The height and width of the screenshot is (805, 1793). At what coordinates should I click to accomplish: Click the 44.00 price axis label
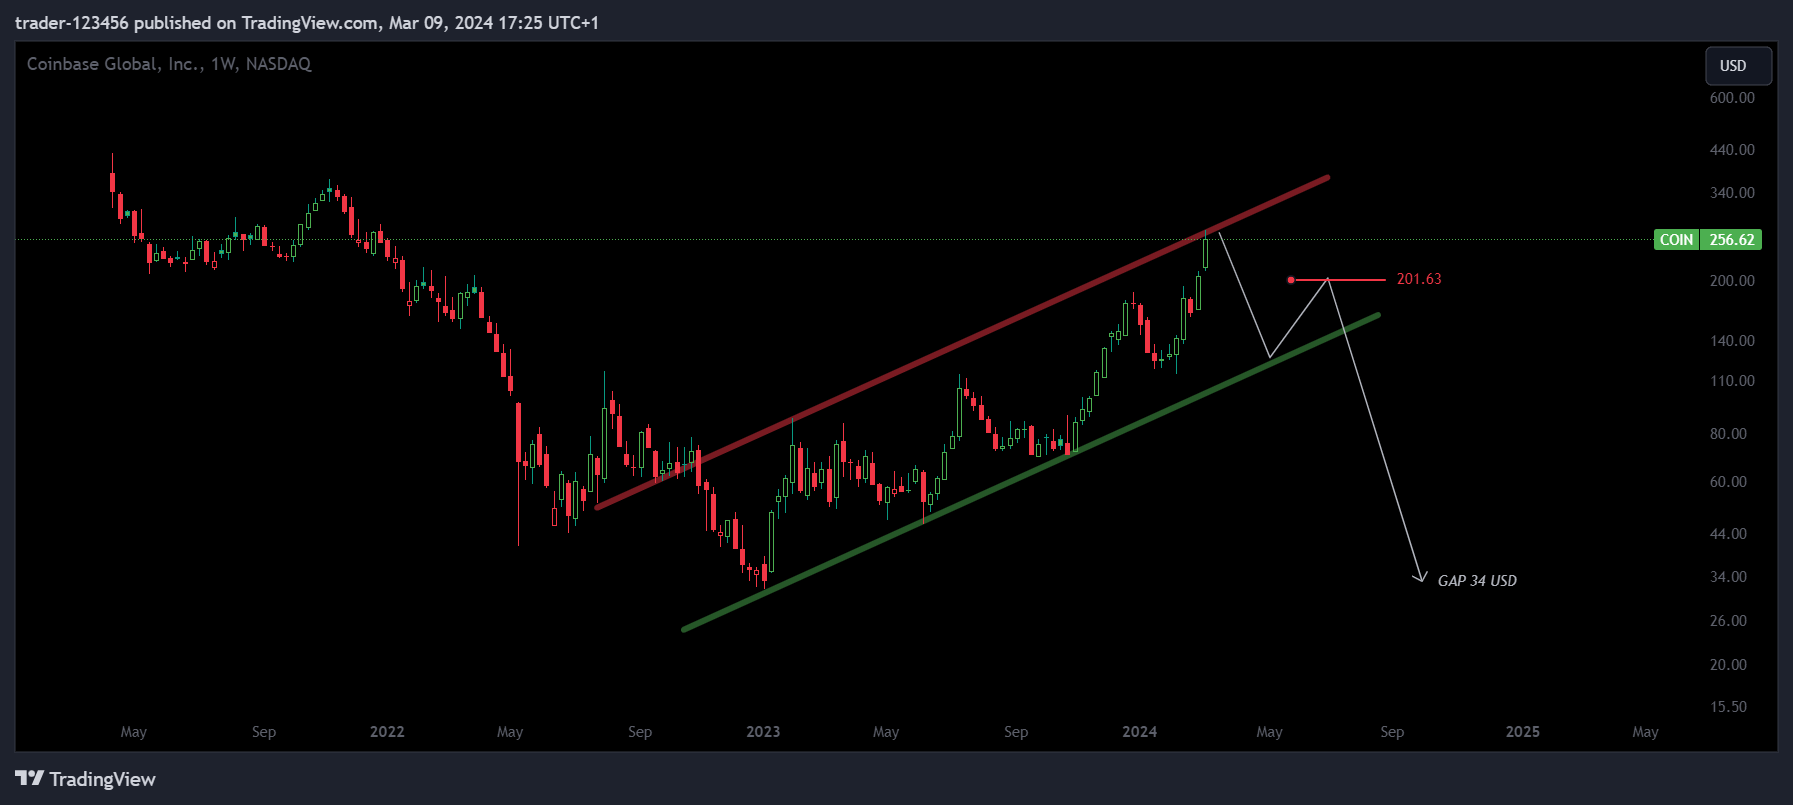coord(1728,534)
